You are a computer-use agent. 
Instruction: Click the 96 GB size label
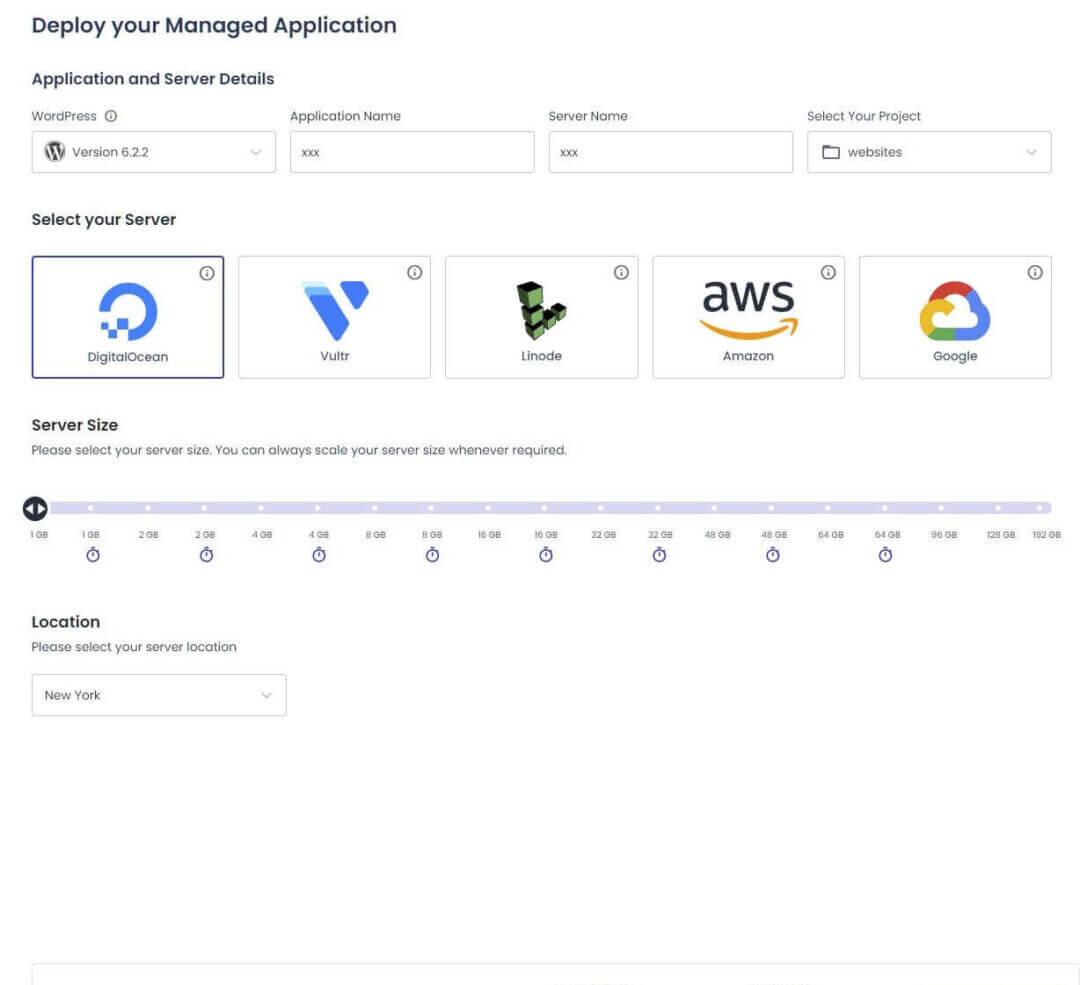tap(944, 535)
